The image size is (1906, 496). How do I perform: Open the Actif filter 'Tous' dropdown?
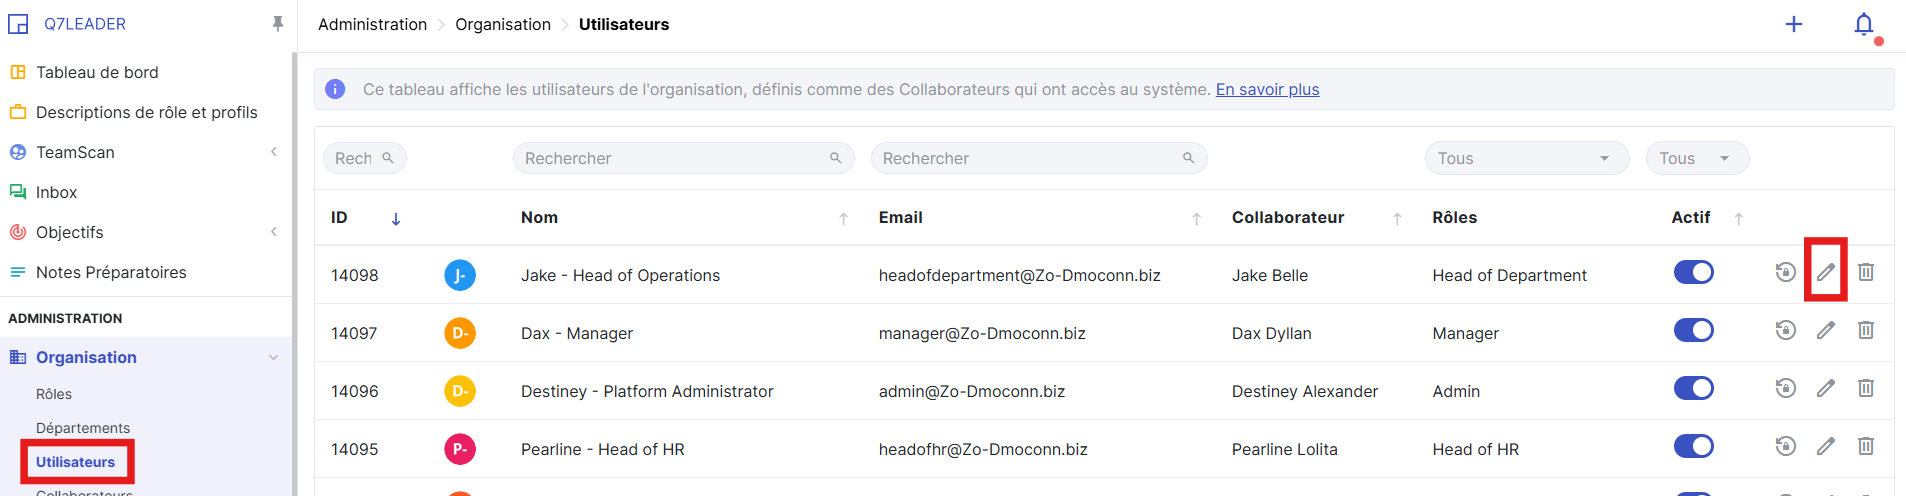coord(1696,158)
